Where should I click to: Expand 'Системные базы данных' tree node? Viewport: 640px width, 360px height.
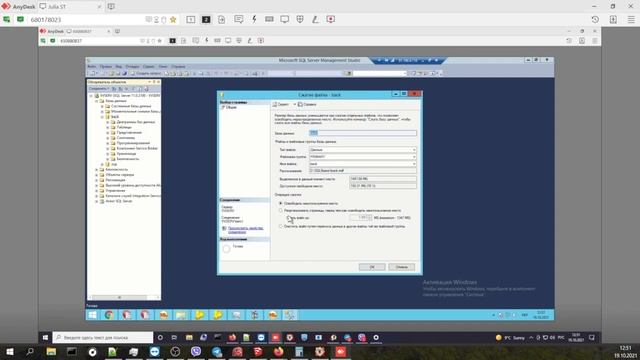point(102,106)
